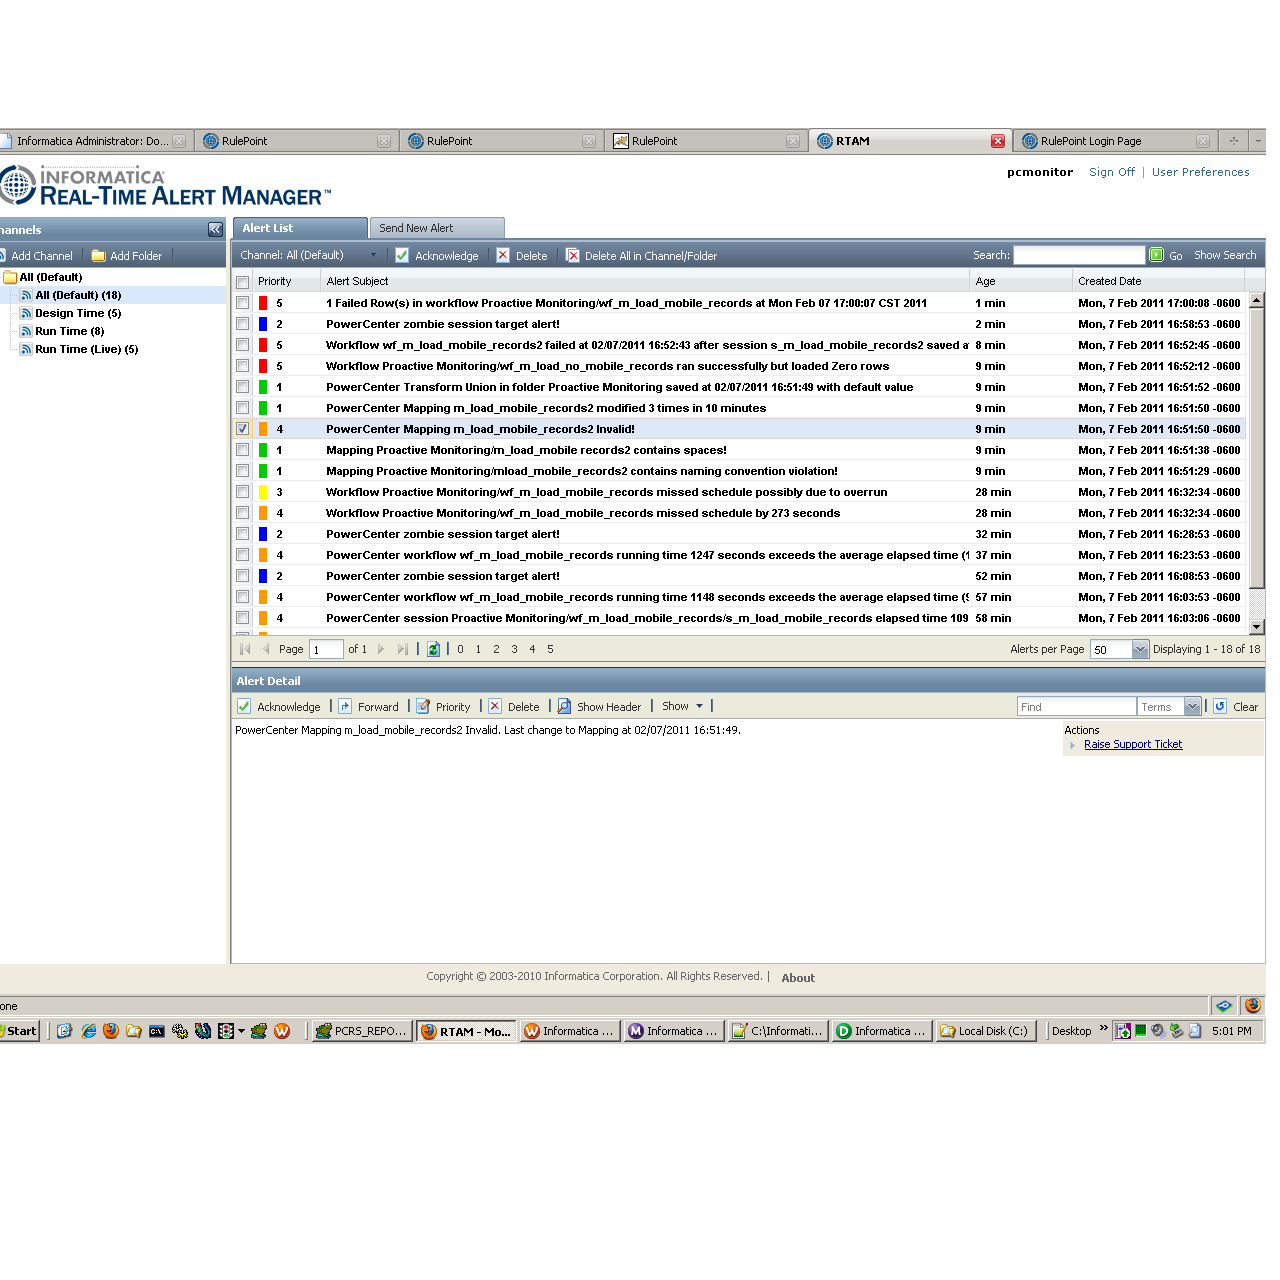Click the Find input field in Alert Detail
Image resolution: width=1280 pixels, height=1280 pixels.
(1076, 707)
